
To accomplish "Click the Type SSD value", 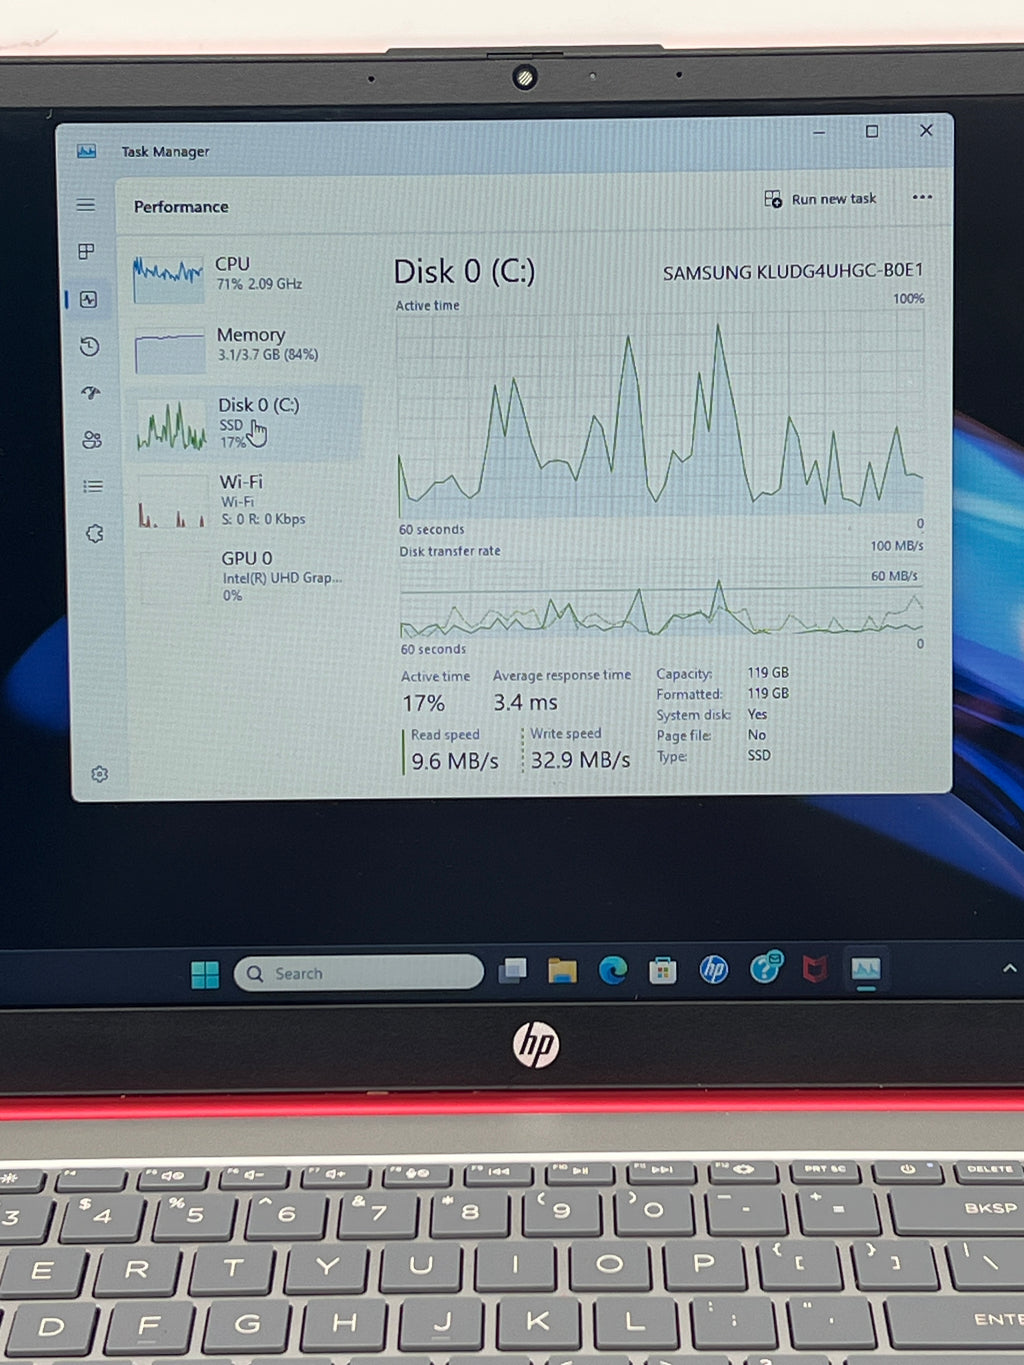I will [759, 755].
